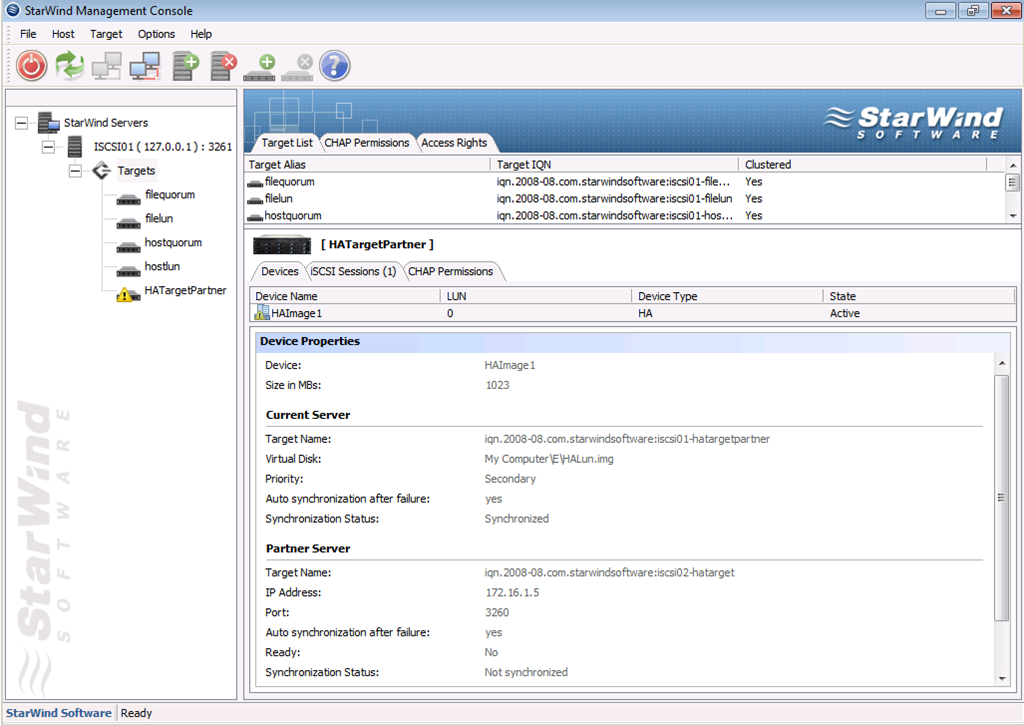This screenshot has width=1024, height=726.
Task: Click the HAImage1 device icon
Action: pyautogui.click(x=261, y=313)
